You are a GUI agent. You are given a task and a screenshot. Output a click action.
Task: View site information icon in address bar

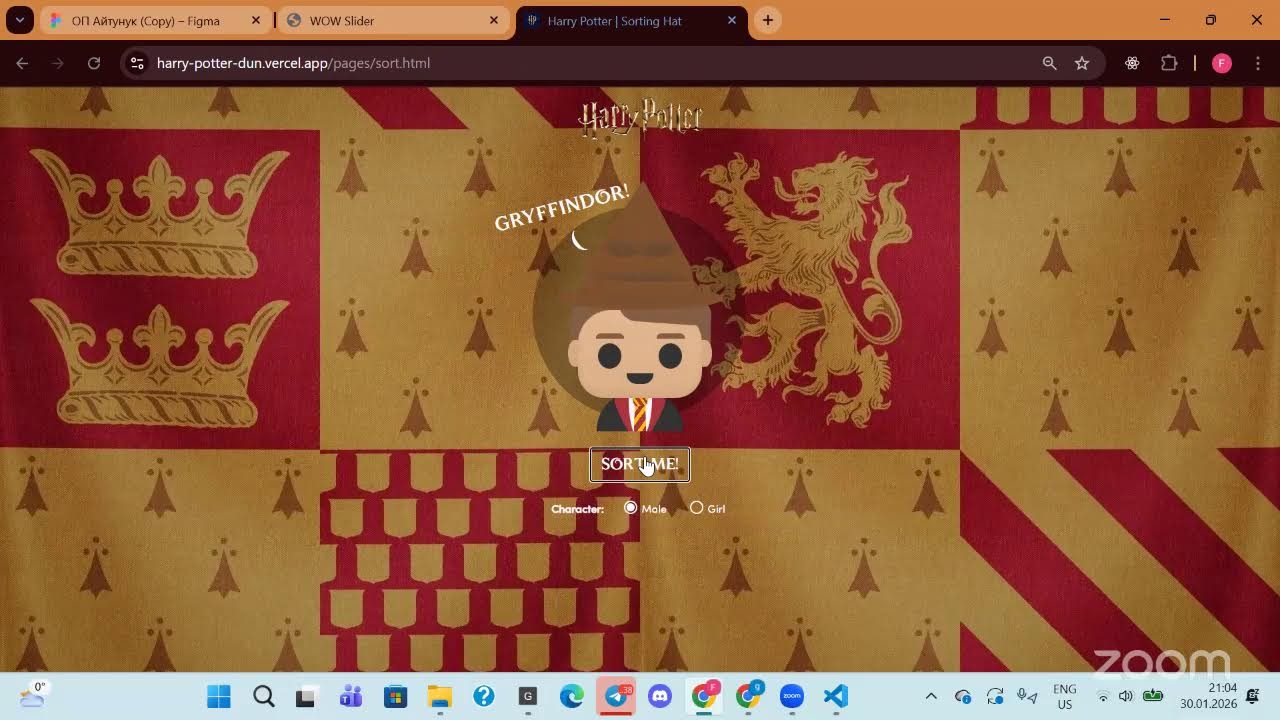[x=138, y=63]
